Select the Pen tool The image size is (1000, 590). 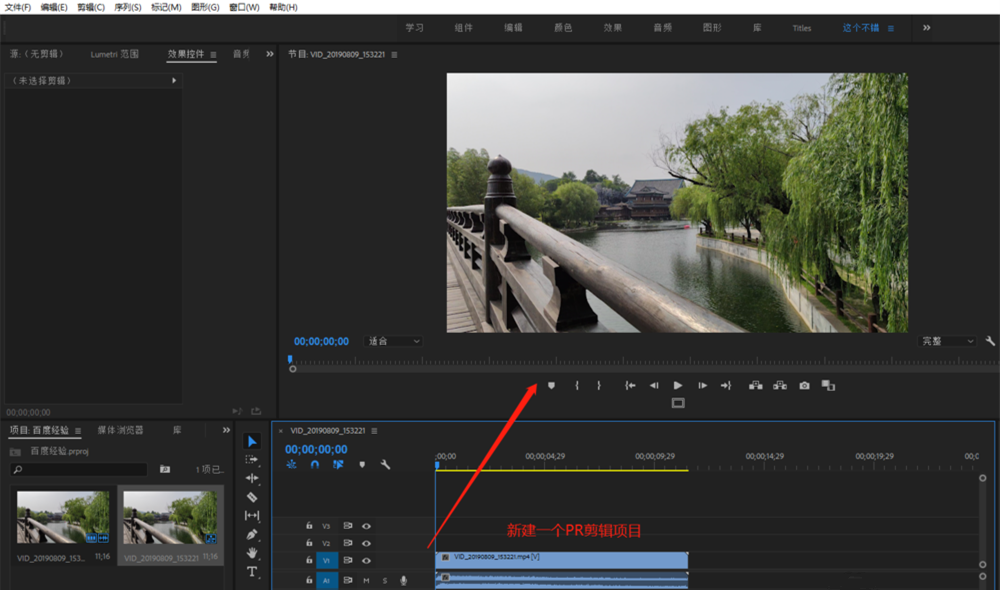tap(252, 534)
